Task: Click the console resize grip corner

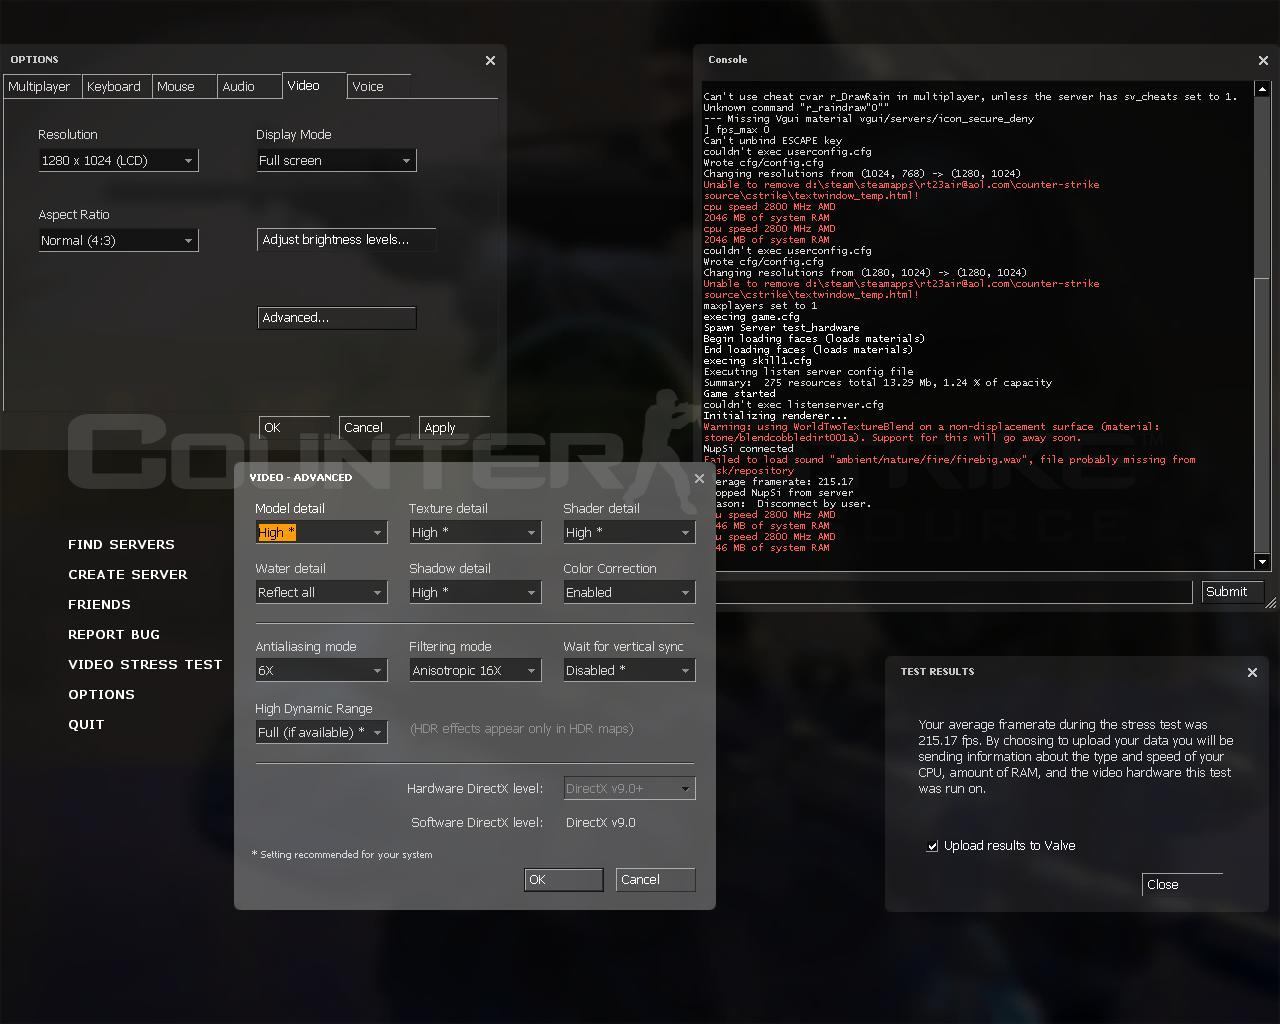Action: click(1271, 602)
